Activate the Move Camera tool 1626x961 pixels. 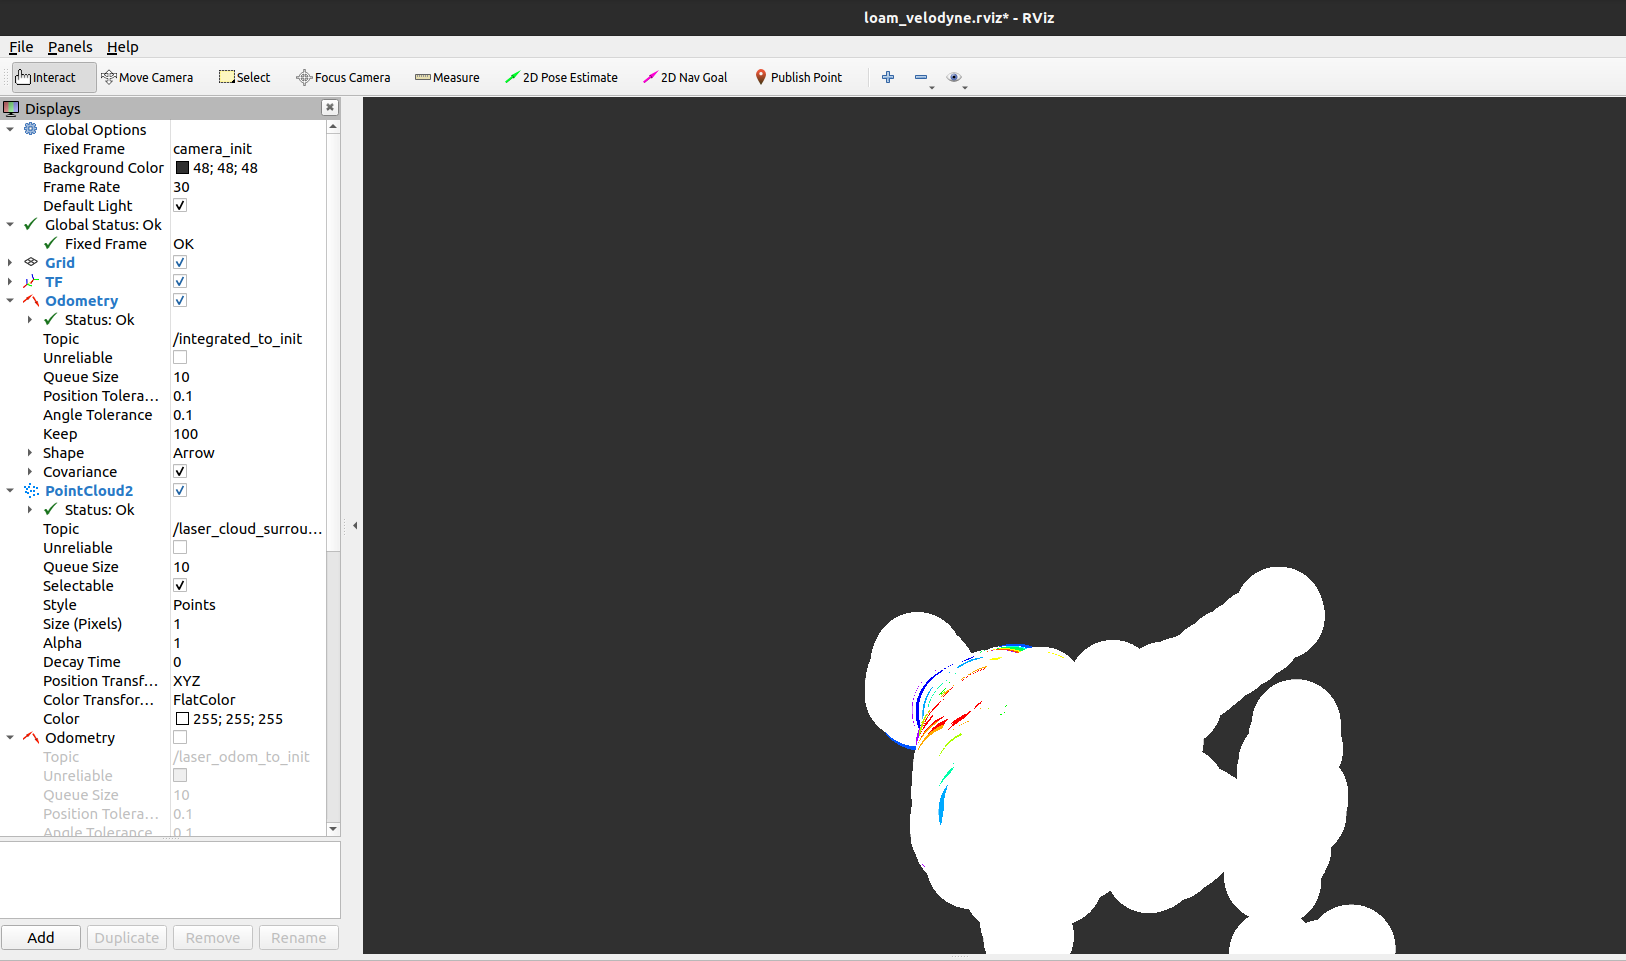coord(147,77)
